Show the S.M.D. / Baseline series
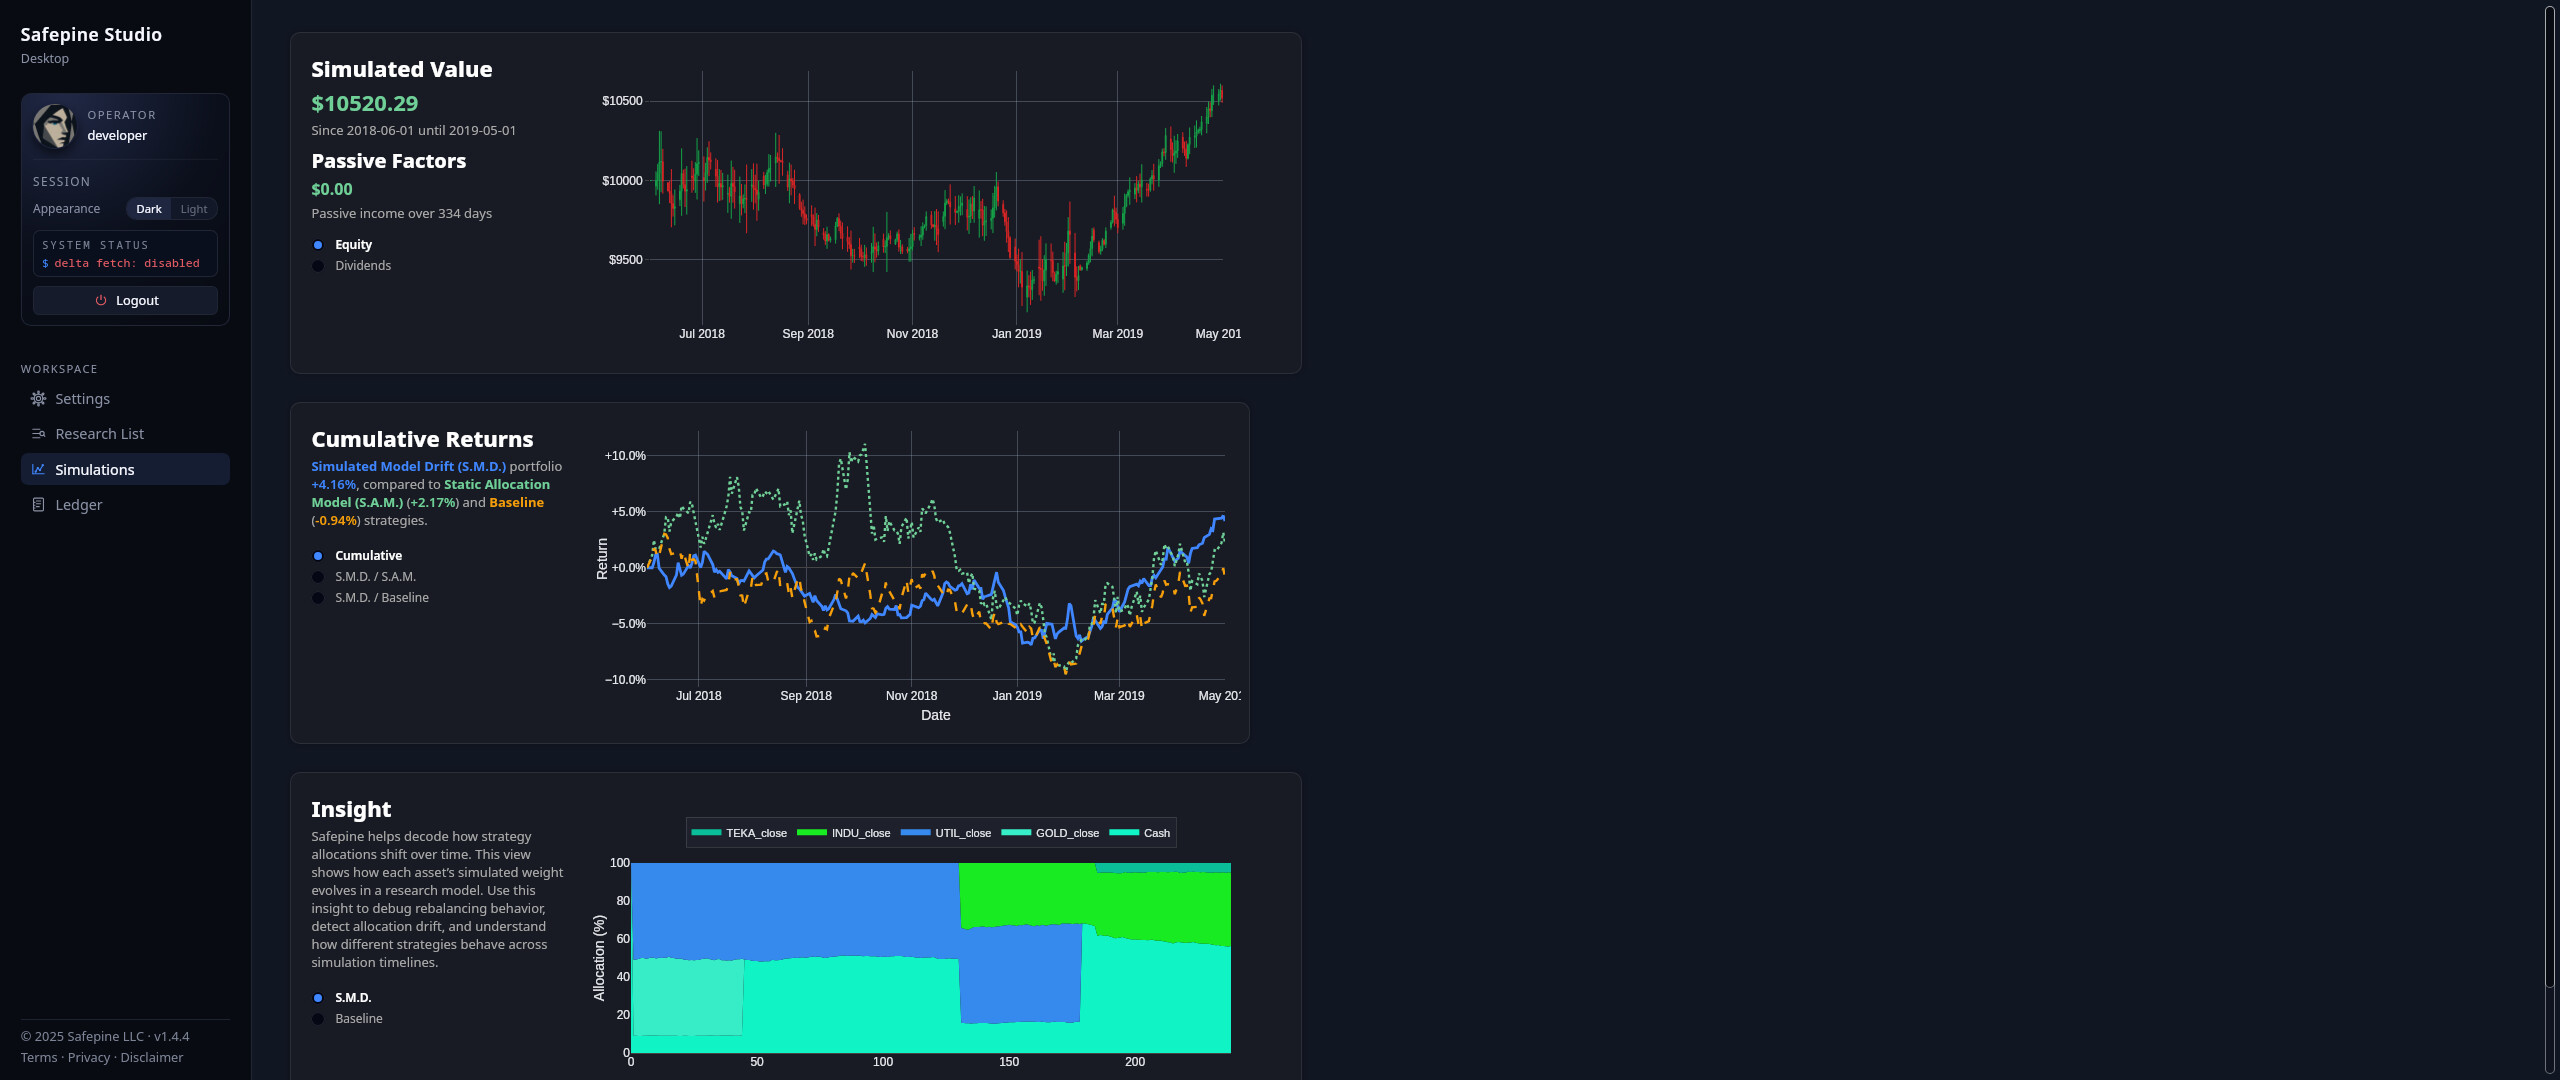The width and height of the screenshot is (2560, 1080). 381,597
